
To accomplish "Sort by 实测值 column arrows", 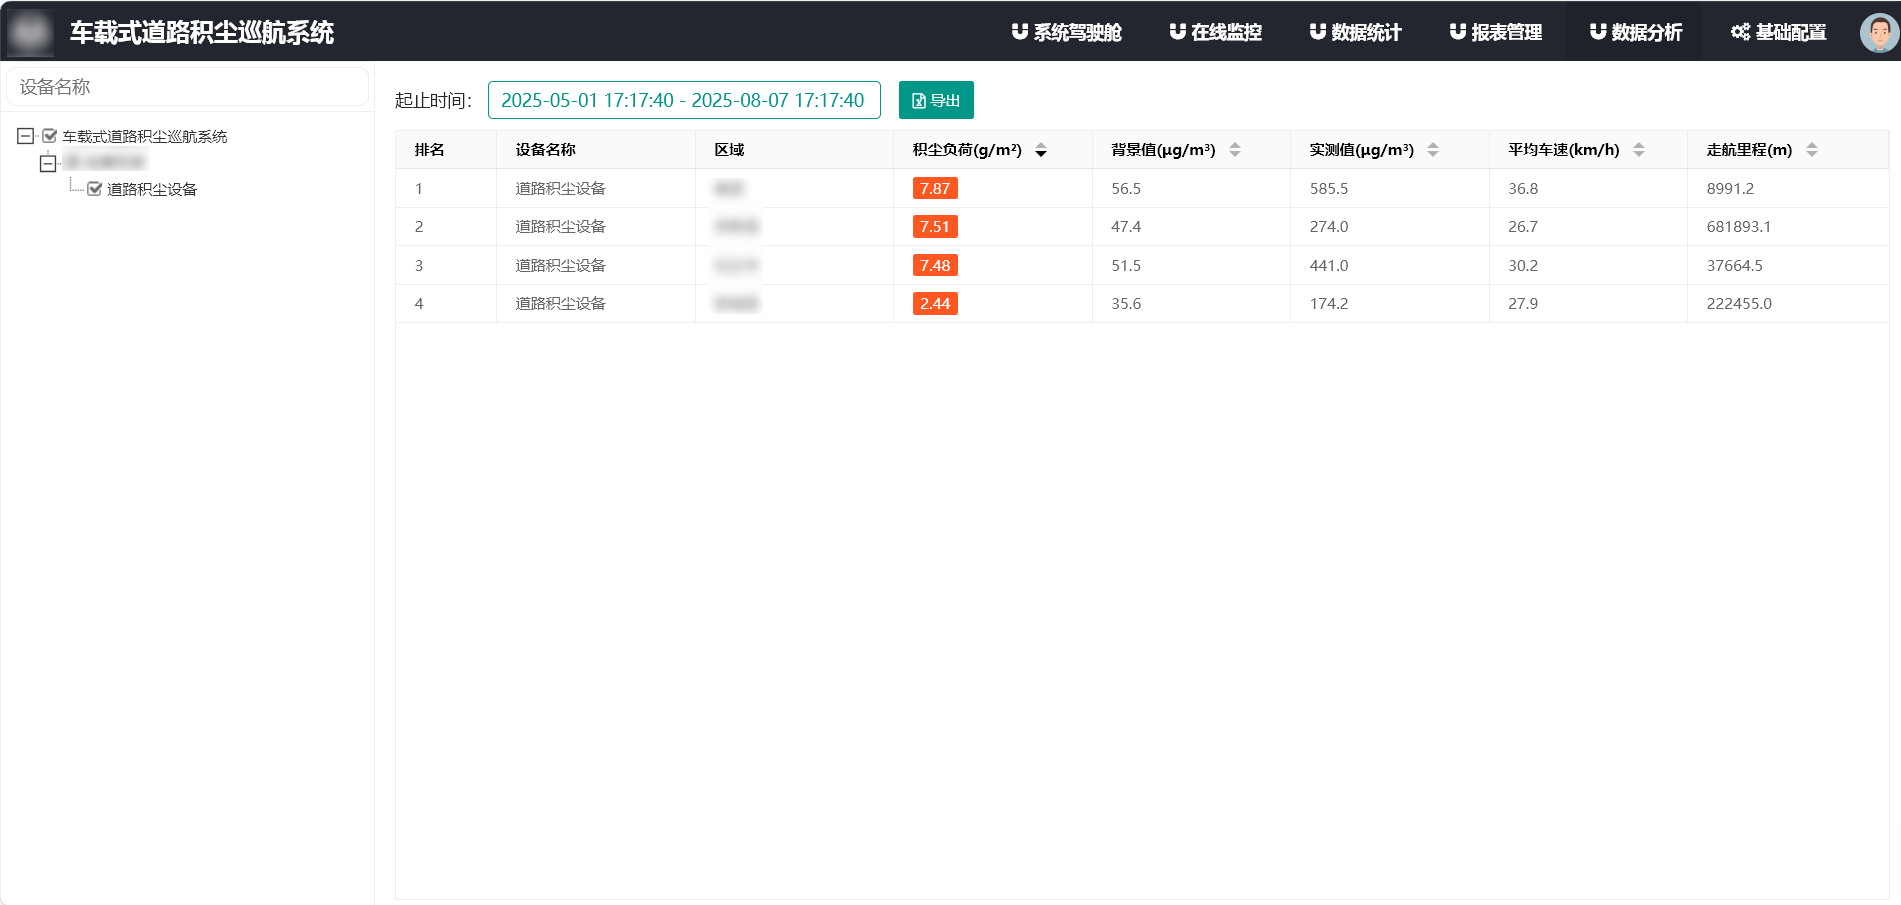I will click(x=1433, y=150).
